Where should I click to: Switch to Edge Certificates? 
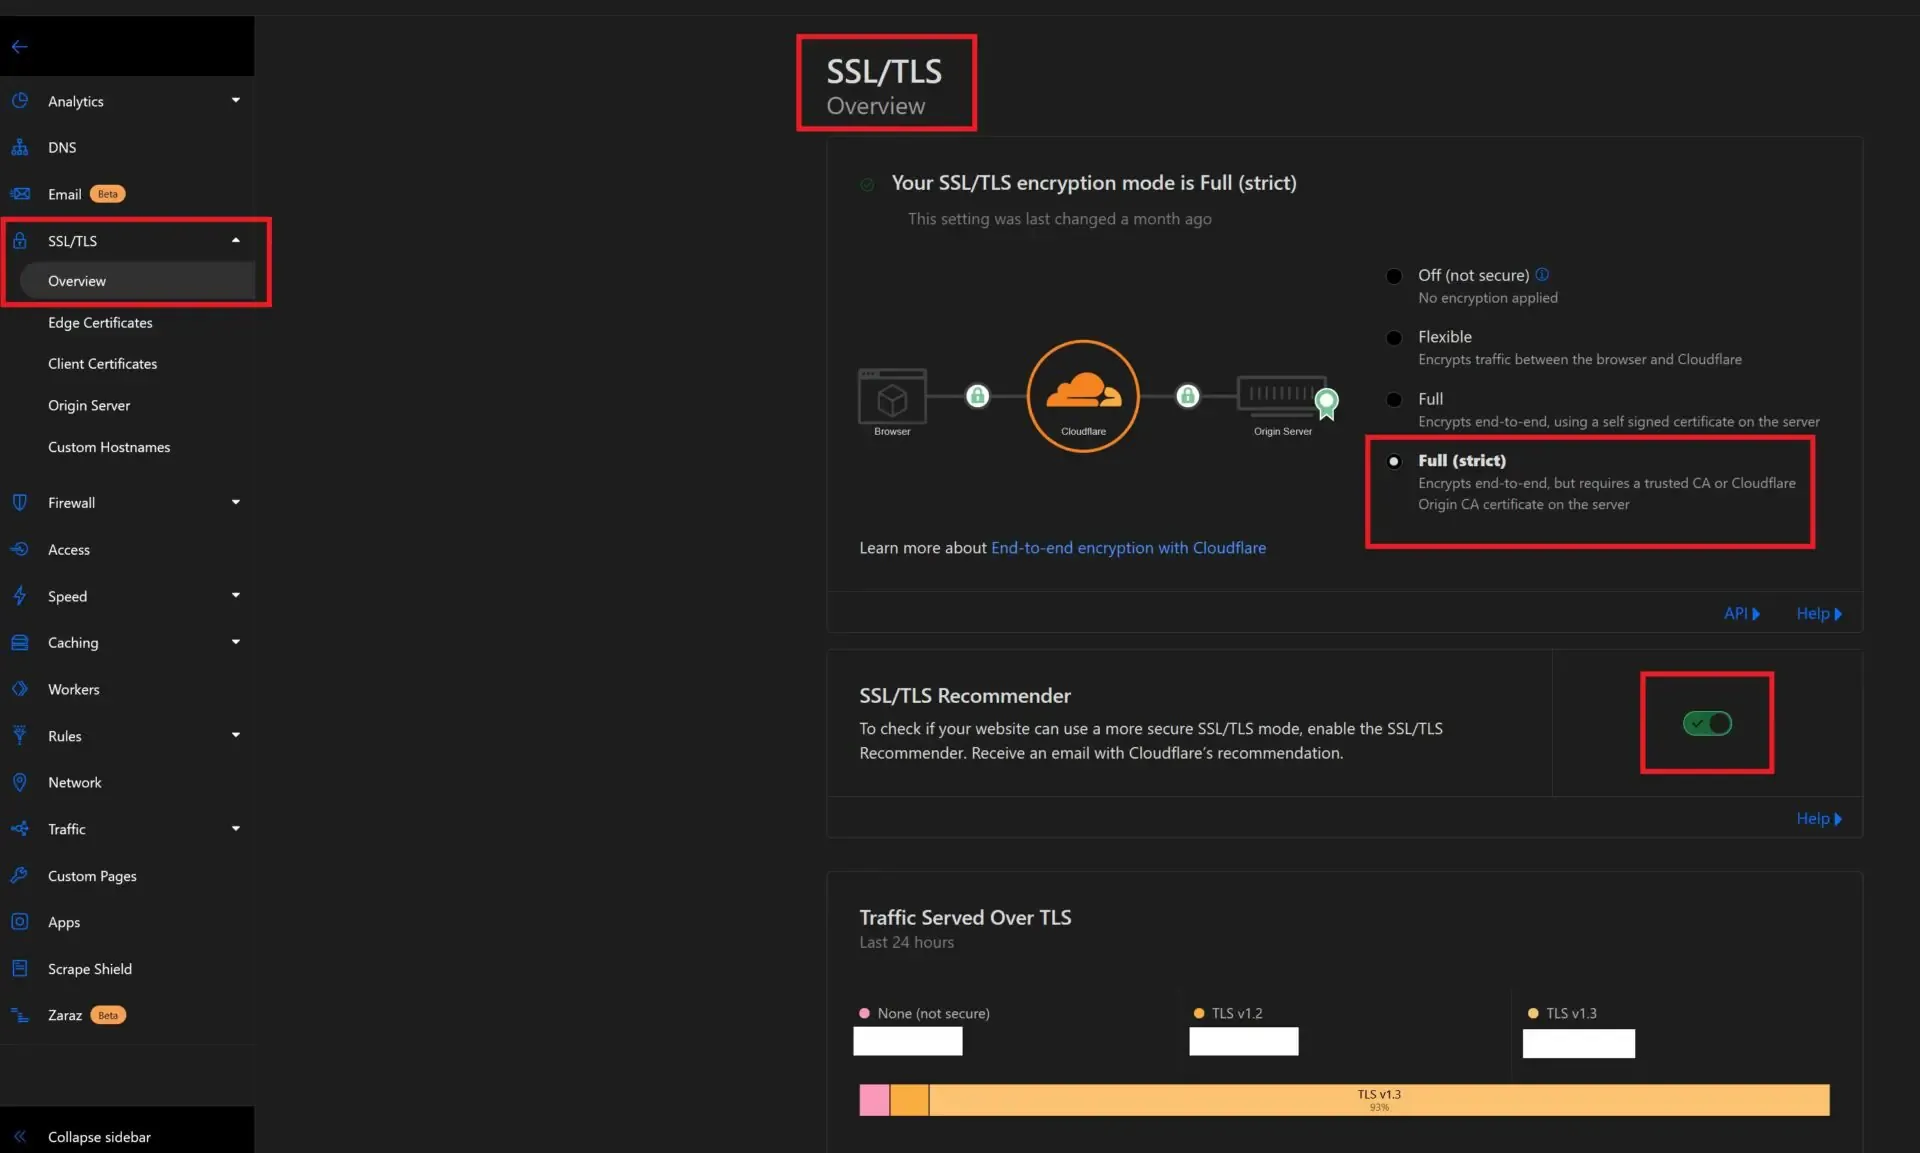tap(100, 323)
